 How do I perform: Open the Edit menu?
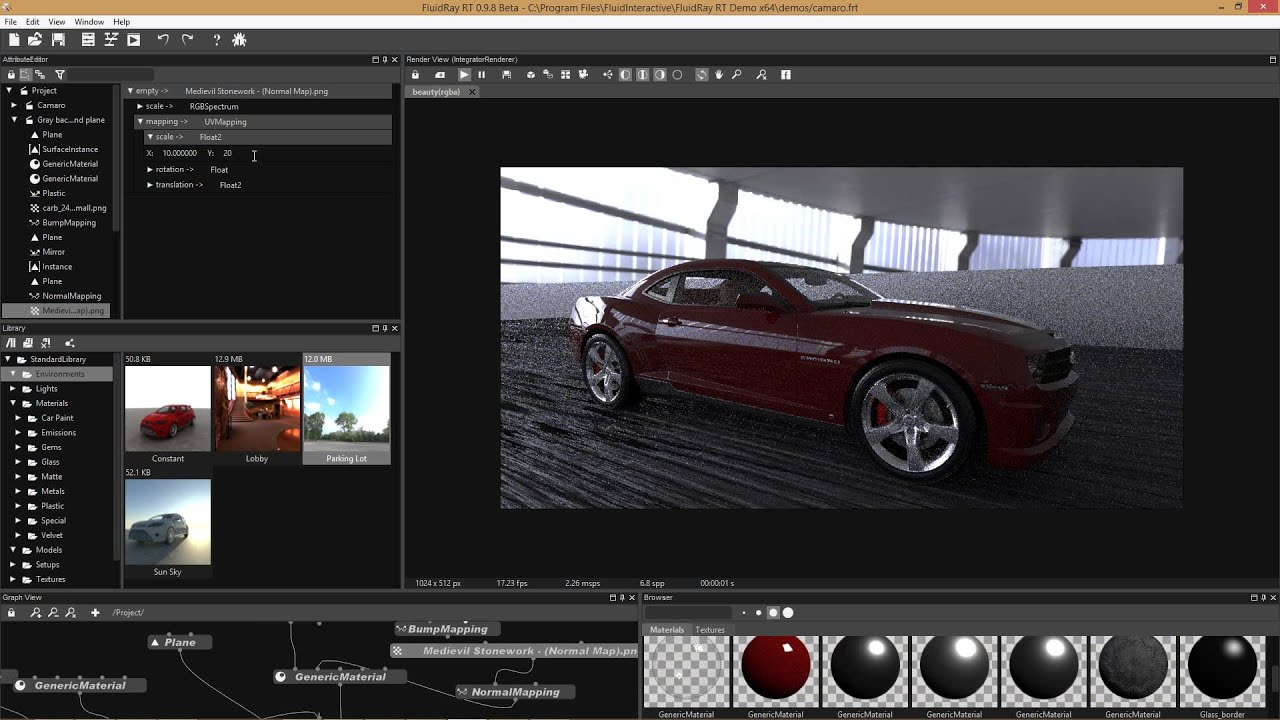[33, 22]
